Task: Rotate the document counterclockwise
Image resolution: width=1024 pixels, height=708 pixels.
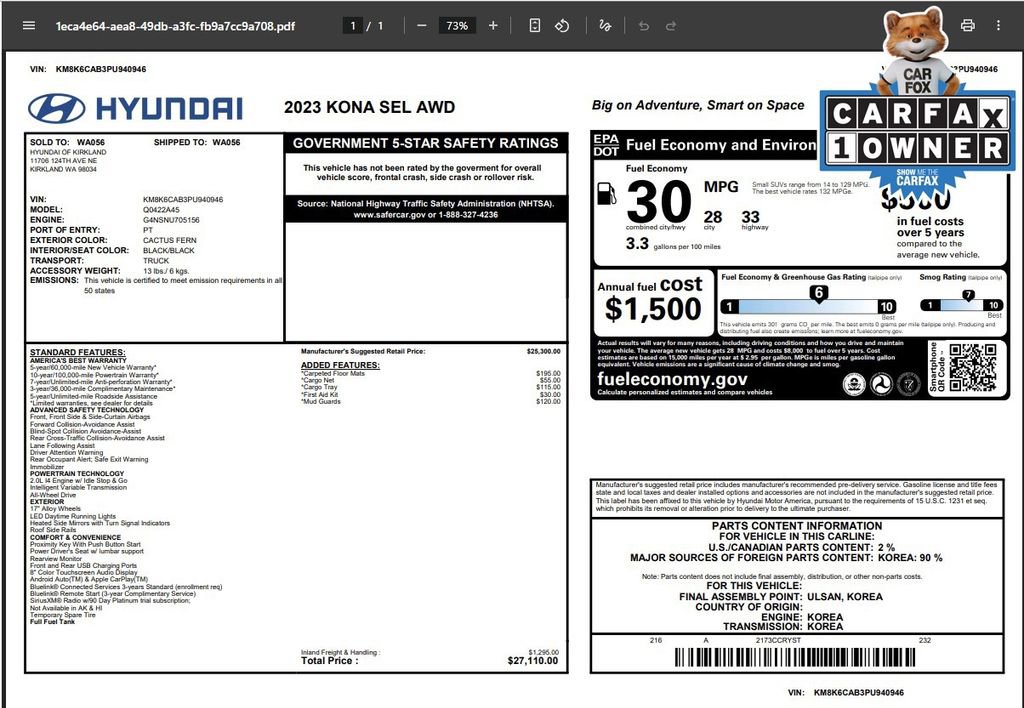Action: pos(562,25)
